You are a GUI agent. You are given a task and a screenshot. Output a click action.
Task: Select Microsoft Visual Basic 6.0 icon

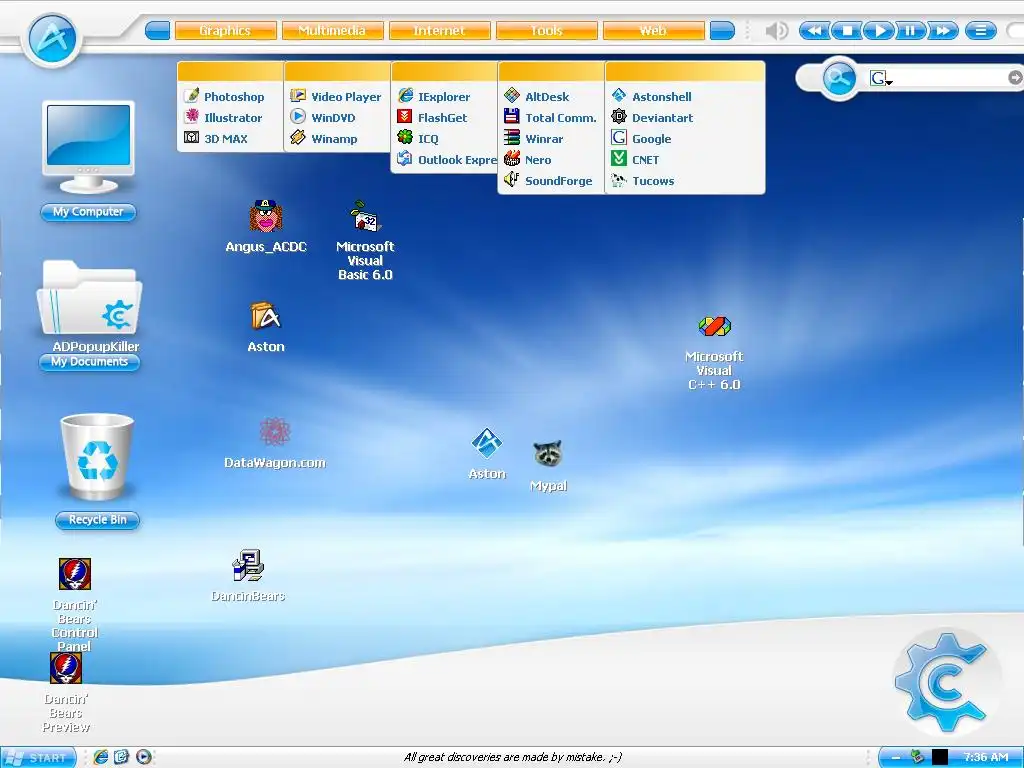(x=365, y=241)
